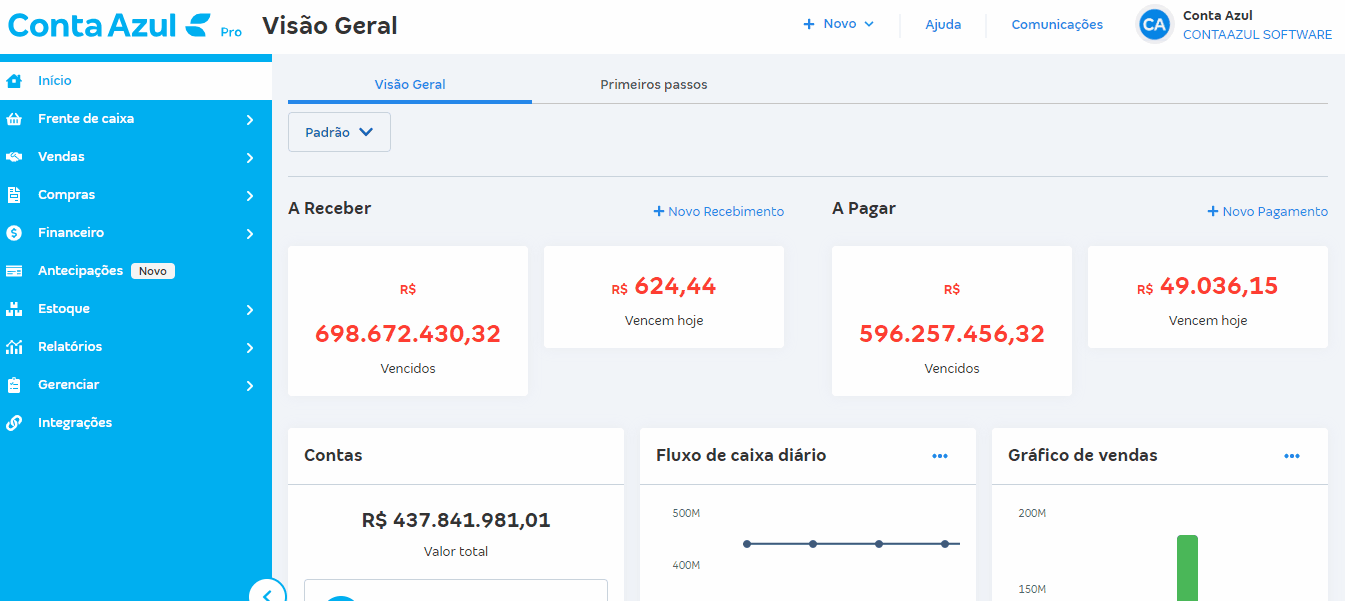Switch to the Primeiros passos tab

tap(654, 85)
